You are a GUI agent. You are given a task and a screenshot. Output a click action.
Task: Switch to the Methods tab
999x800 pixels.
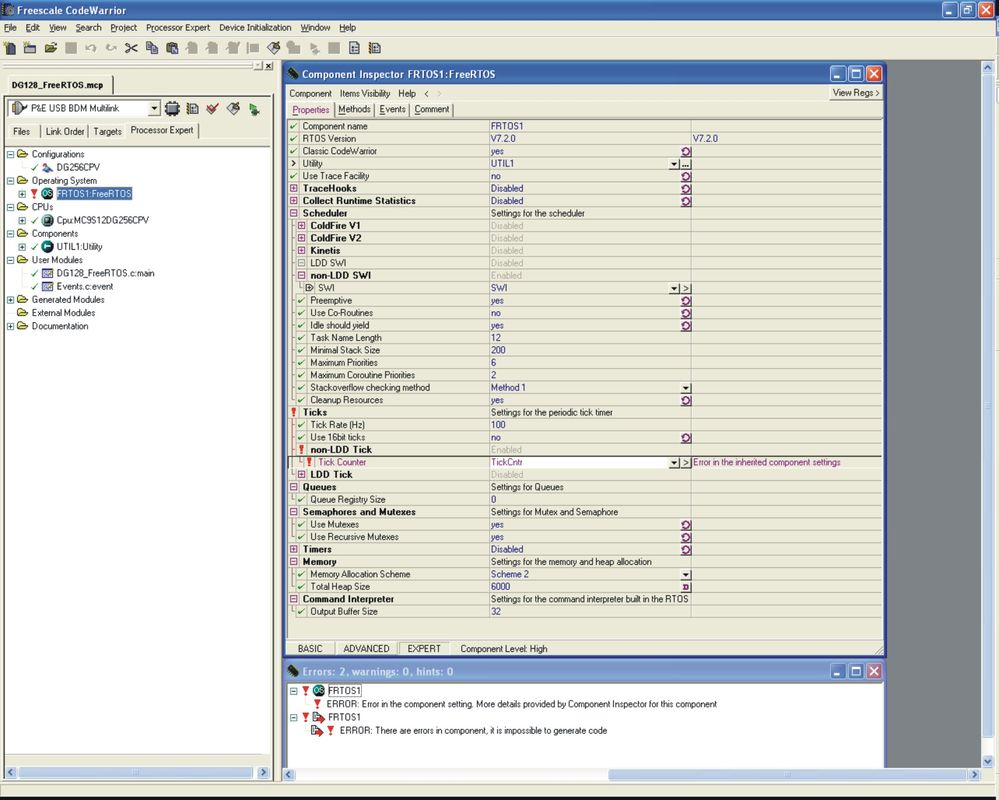click(354, 110)
